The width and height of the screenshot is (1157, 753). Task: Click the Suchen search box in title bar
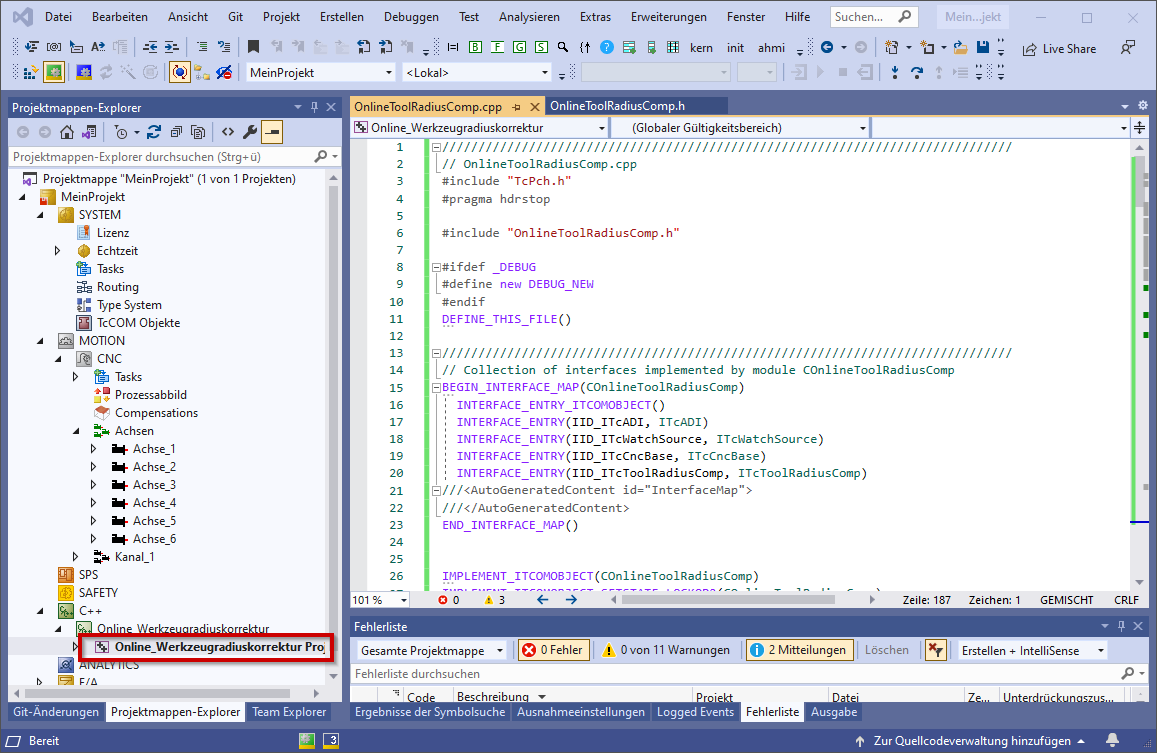pos(874,16)
